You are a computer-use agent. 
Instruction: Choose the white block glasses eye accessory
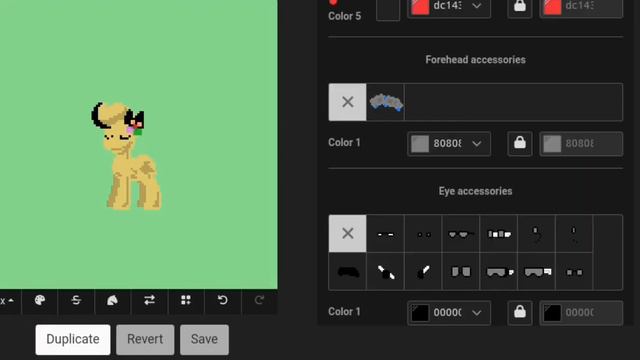point(499,234)
